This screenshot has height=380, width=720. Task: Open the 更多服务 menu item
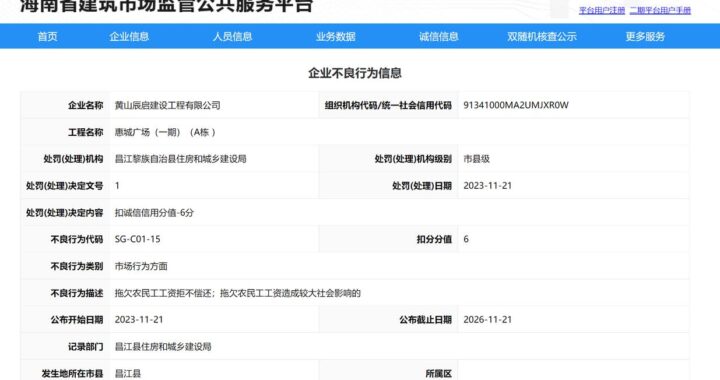[x=645, y=37]
